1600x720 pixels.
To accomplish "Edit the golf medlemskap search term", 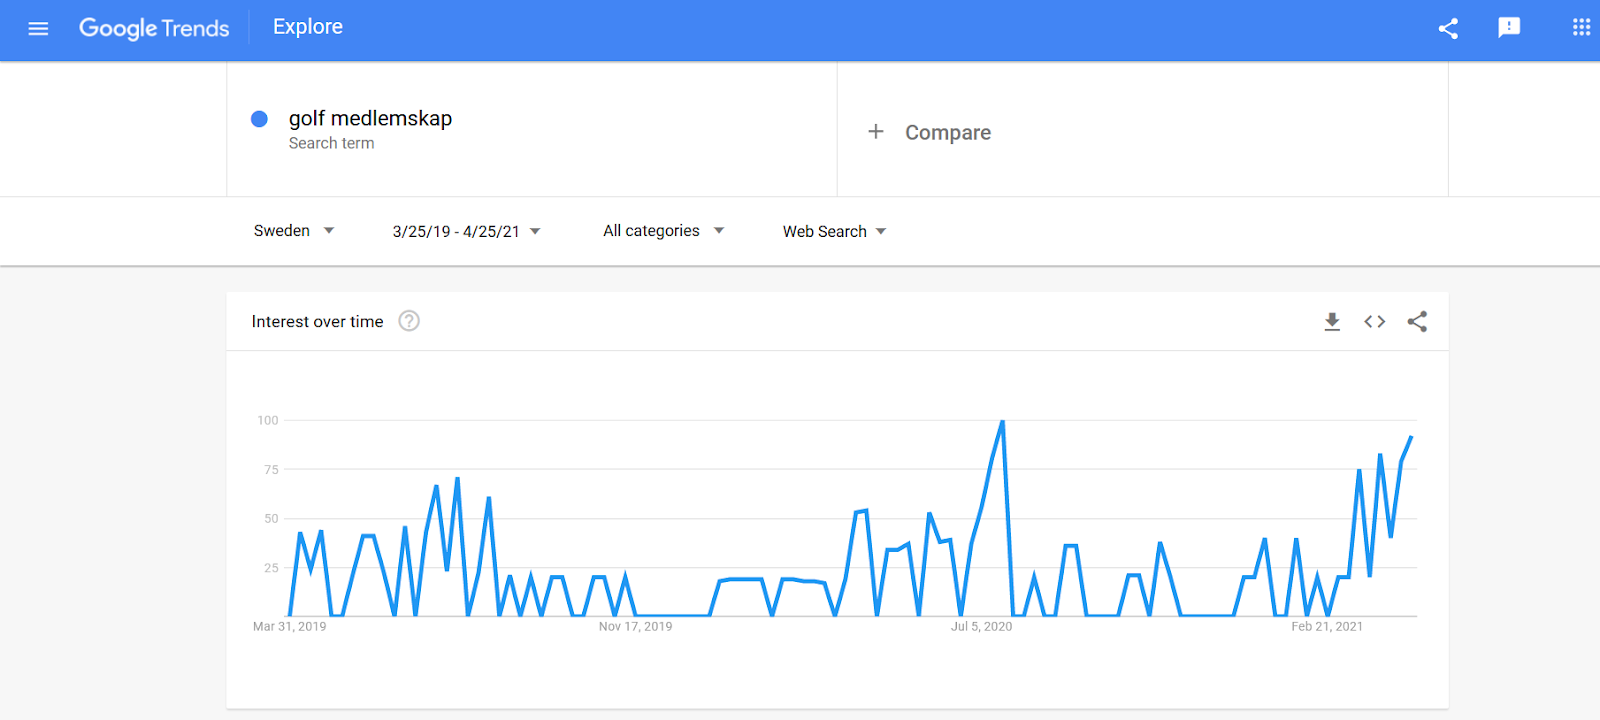I will coord(370,119).
